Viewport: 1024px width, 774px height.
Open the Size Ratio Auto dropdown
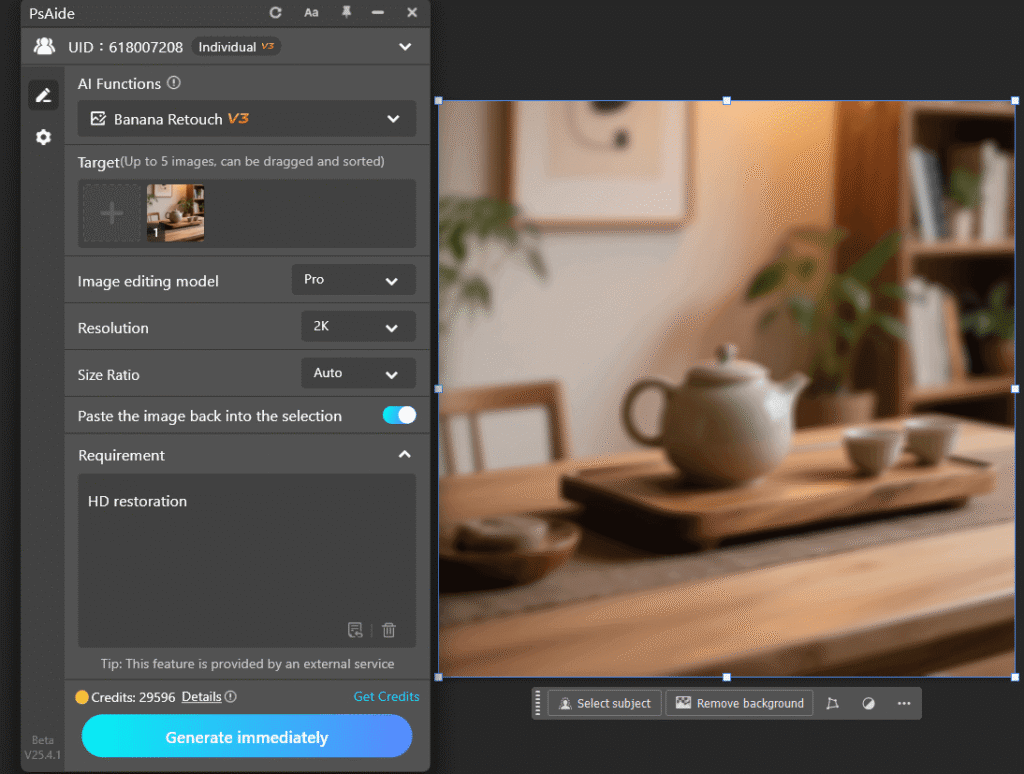pos(357,373)
